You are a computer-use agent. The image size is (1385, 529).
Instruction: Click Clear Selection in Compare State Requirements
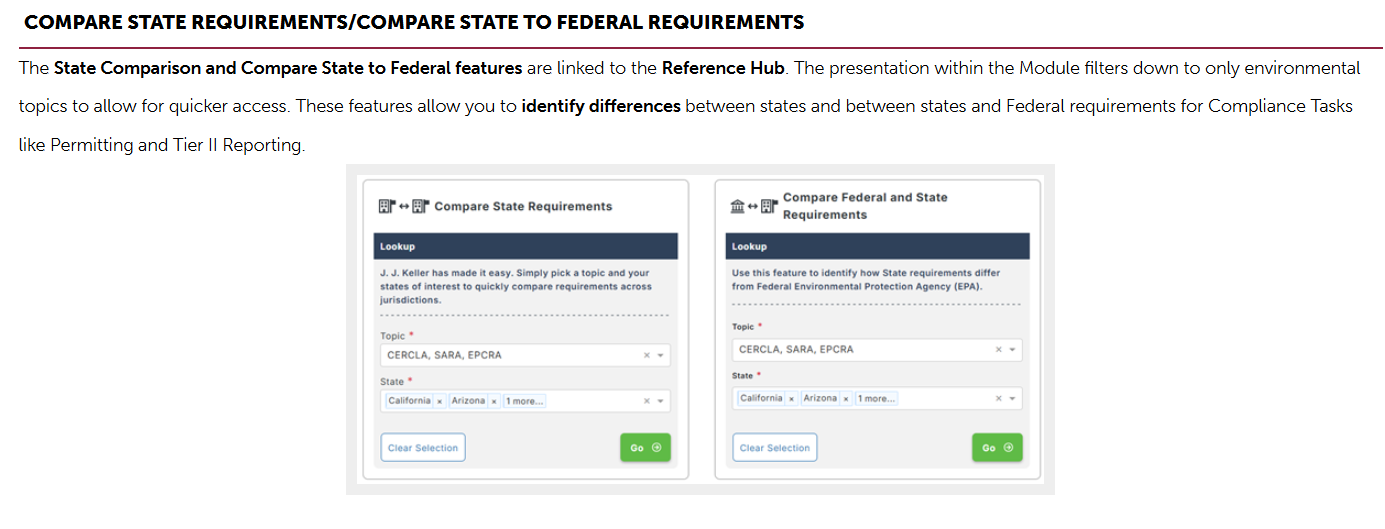423,448
